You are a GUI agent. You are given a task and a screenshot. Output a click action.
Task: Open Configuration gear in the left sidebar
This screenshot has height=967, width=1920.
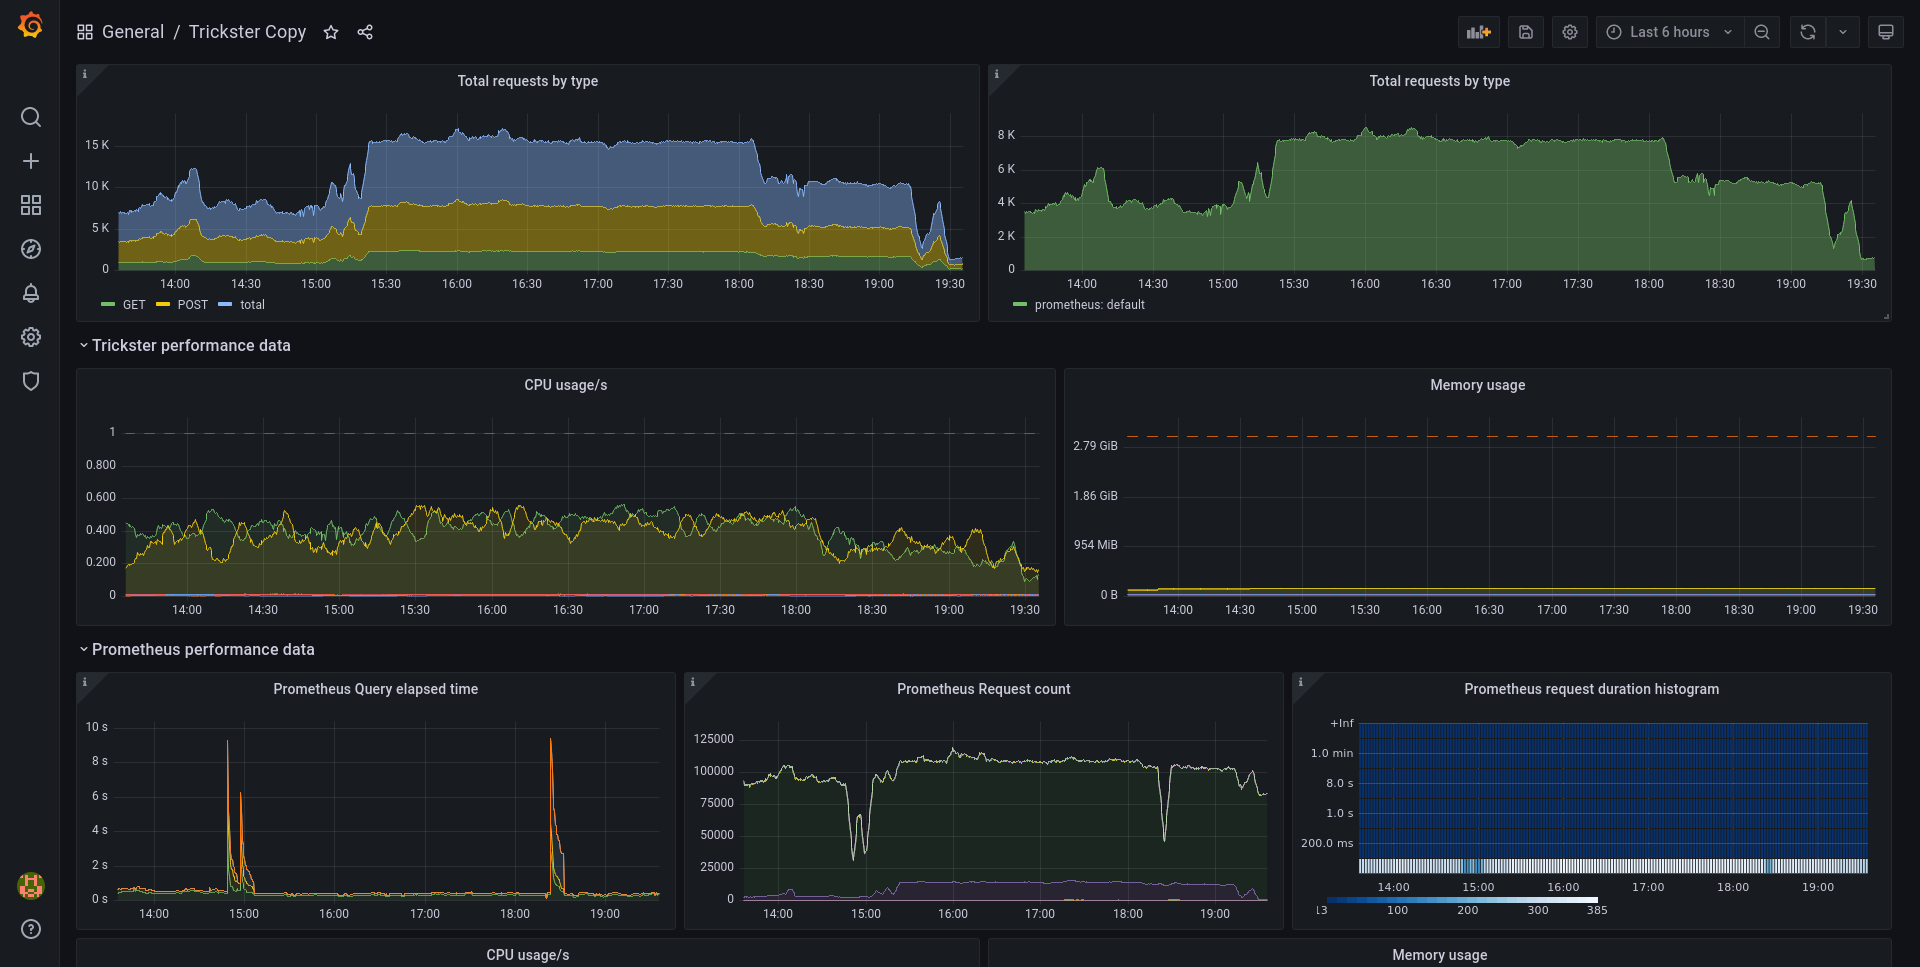point(31,337)
